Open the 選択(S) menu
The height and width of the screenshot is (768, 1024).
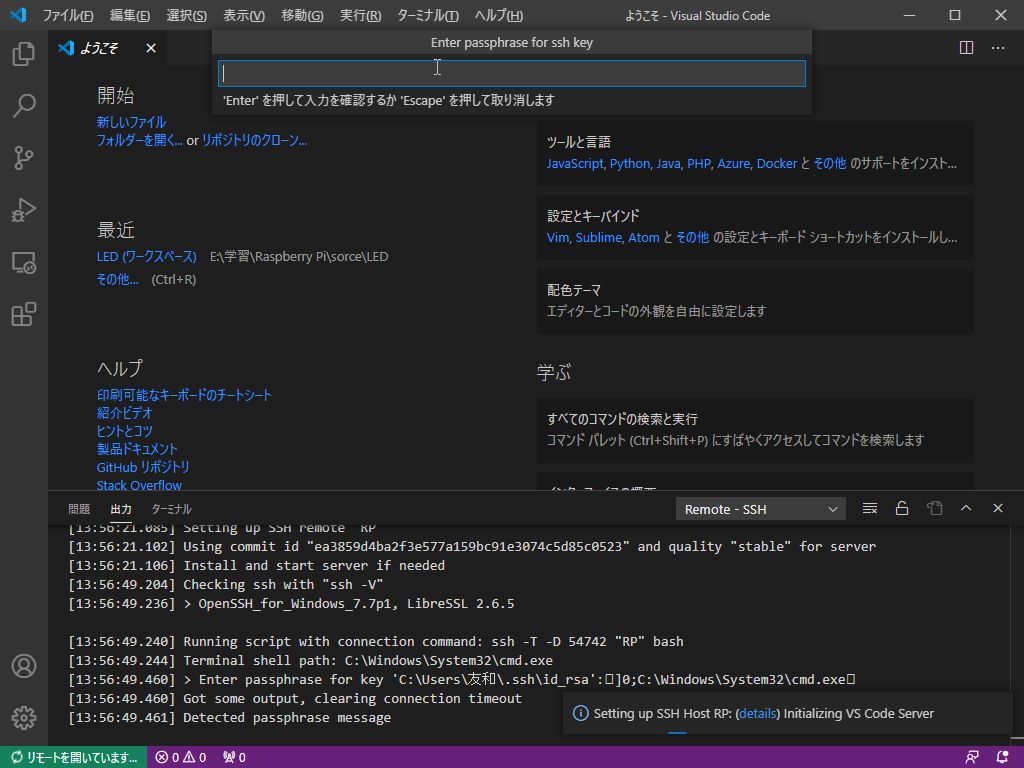[x=186, y=15]
